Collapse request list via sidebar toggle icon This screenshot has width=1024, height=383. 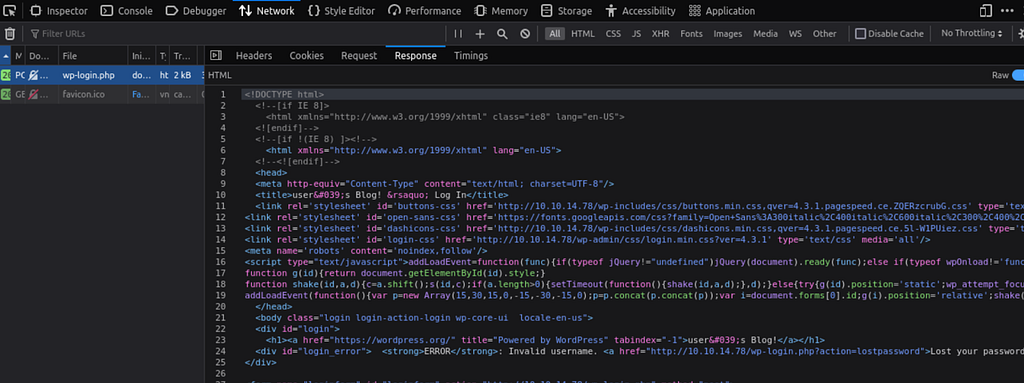coord(216,56)
